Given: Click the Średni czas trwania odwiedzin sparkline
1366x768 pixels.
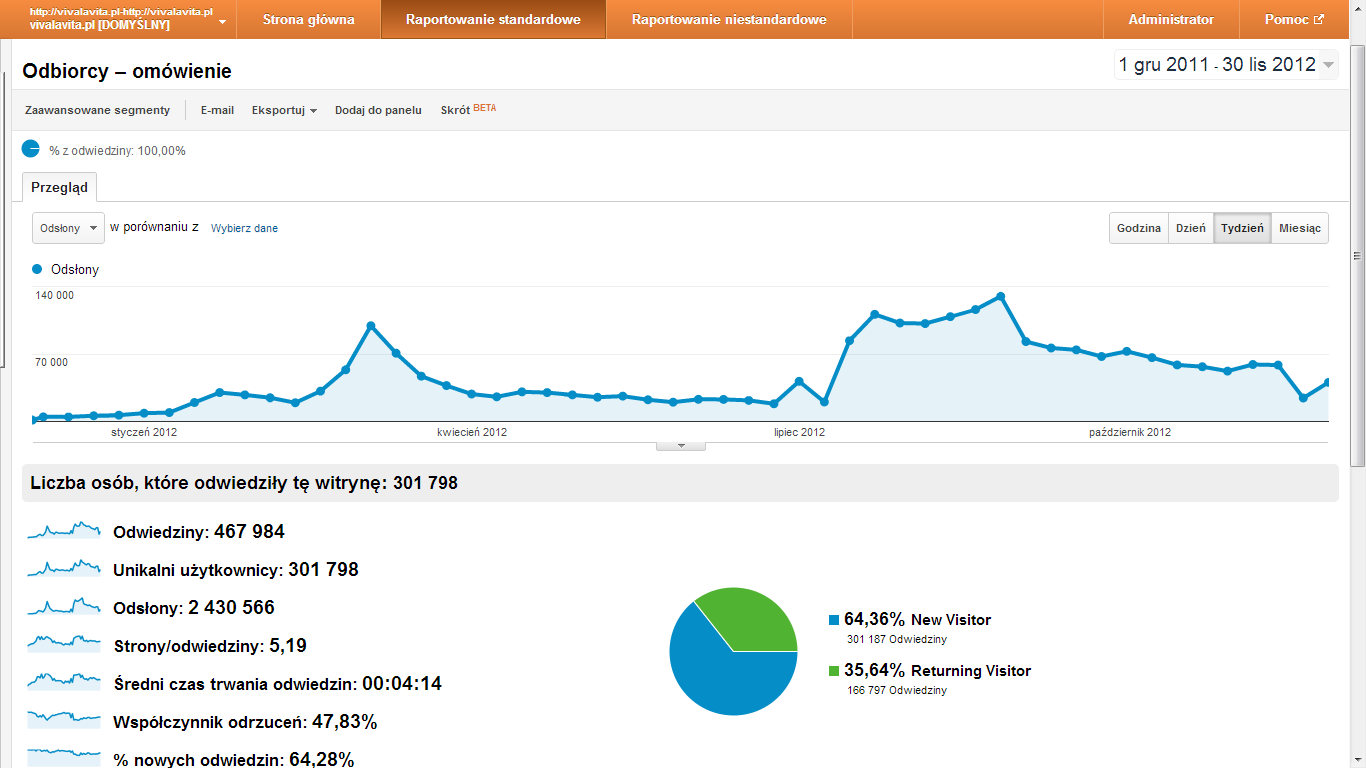Looking at the screenshot, I should (64, 682).
